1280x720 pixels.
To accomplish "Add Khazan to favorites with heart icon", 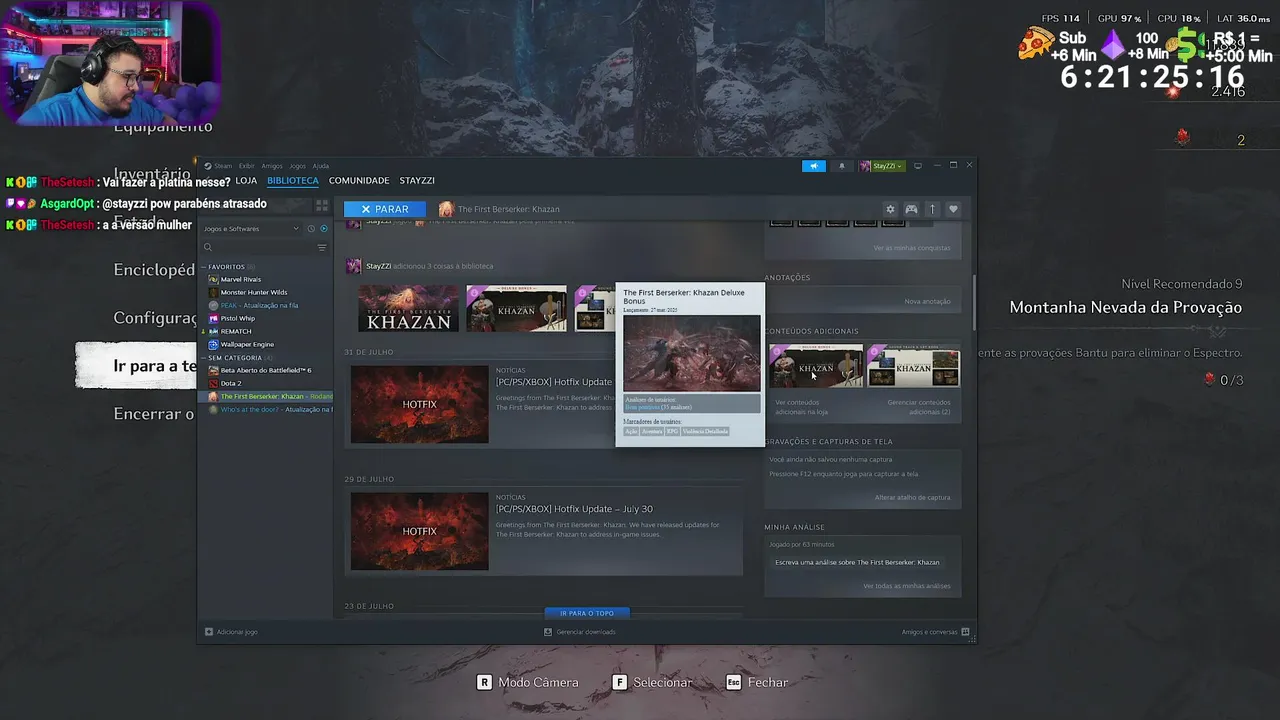I will pos(953,209).
